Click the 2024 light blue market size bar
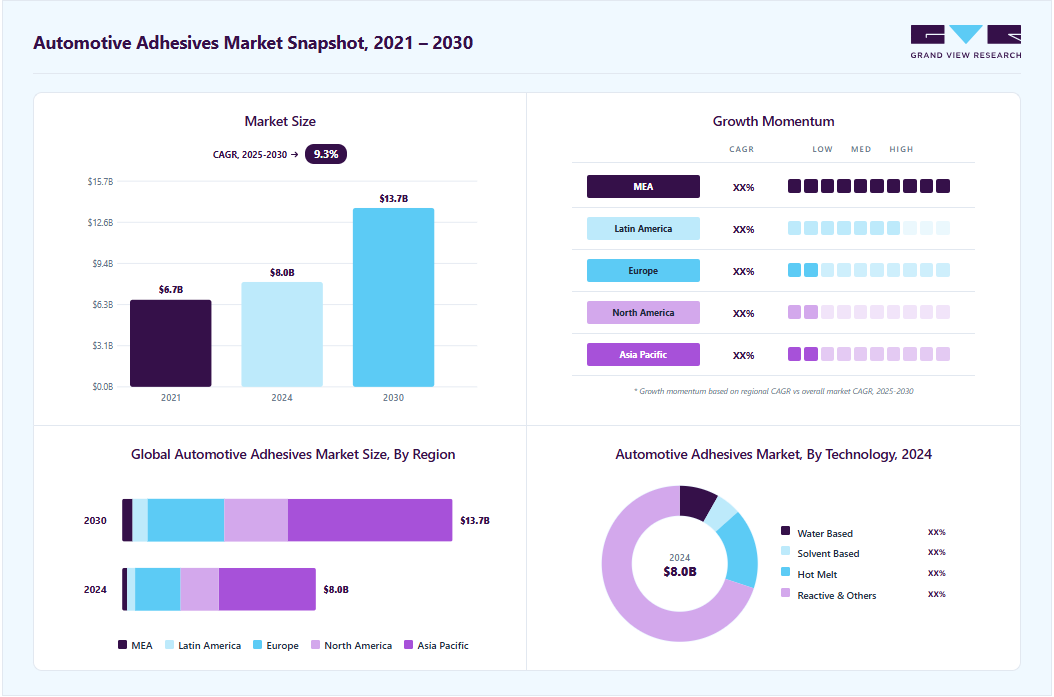Screen dimensions: 1054x697 pos(282,335)
